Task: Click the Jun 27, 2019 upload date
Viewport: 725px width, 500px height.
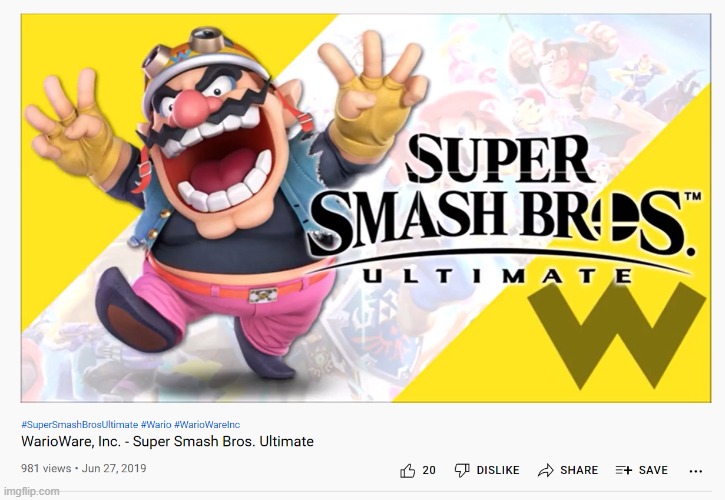Action: (114, 469)
